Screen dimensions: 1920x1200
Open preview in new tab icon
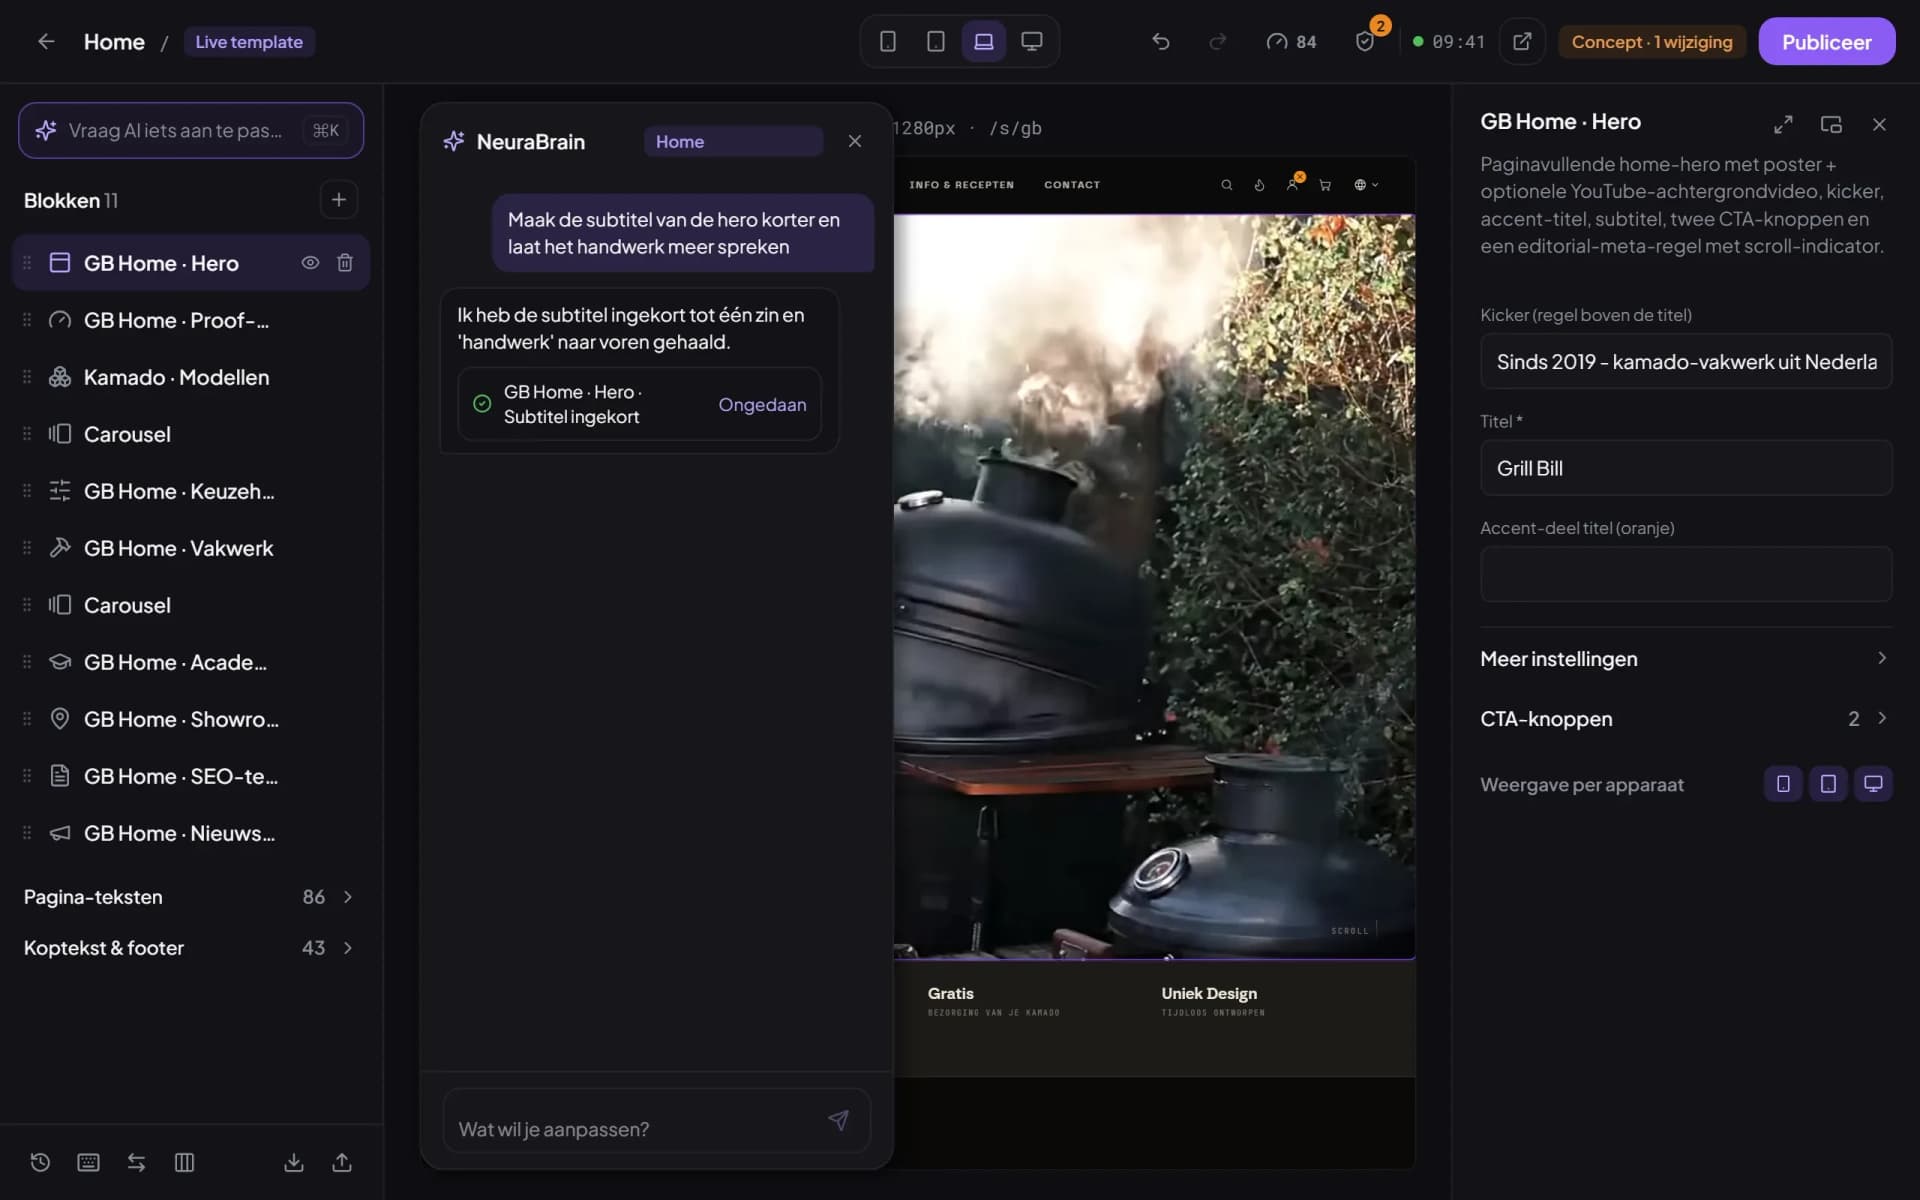(1522, 41)
